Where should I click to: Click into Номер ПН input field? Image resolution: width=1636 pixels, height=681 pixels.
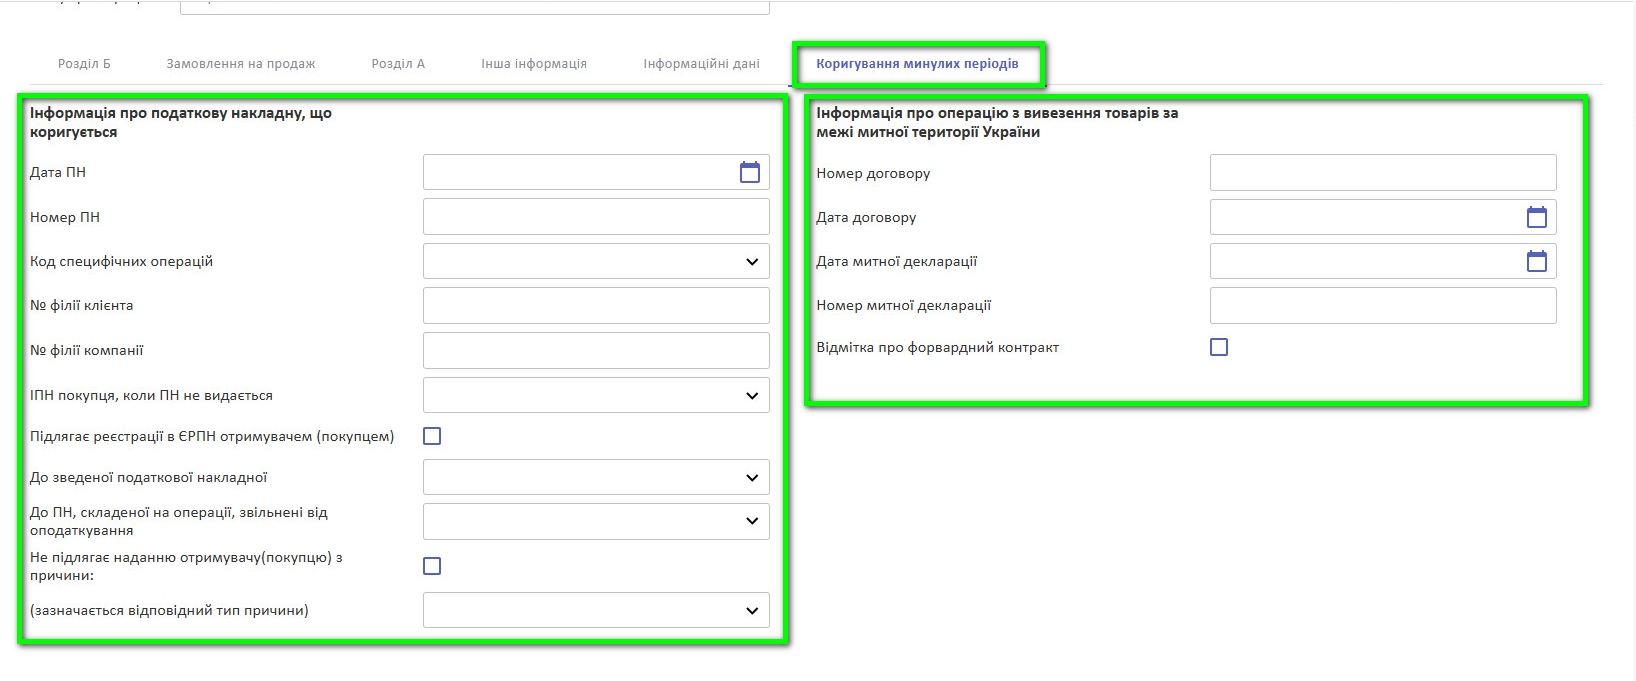[596, 217]
